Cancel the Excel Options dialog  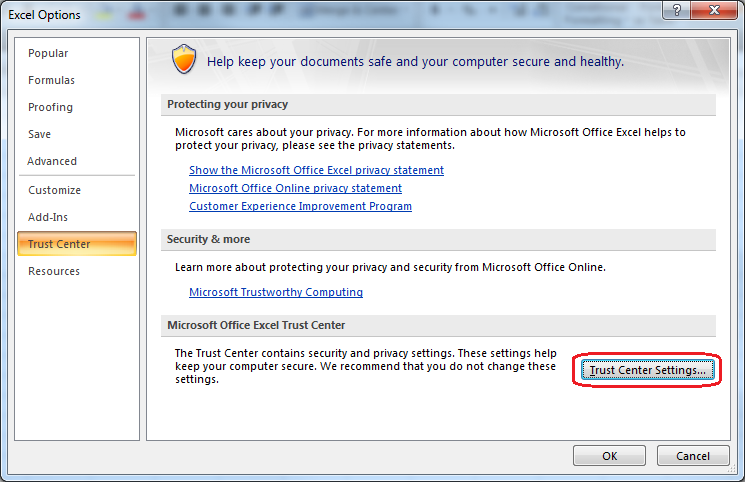(x=693, y=456)
